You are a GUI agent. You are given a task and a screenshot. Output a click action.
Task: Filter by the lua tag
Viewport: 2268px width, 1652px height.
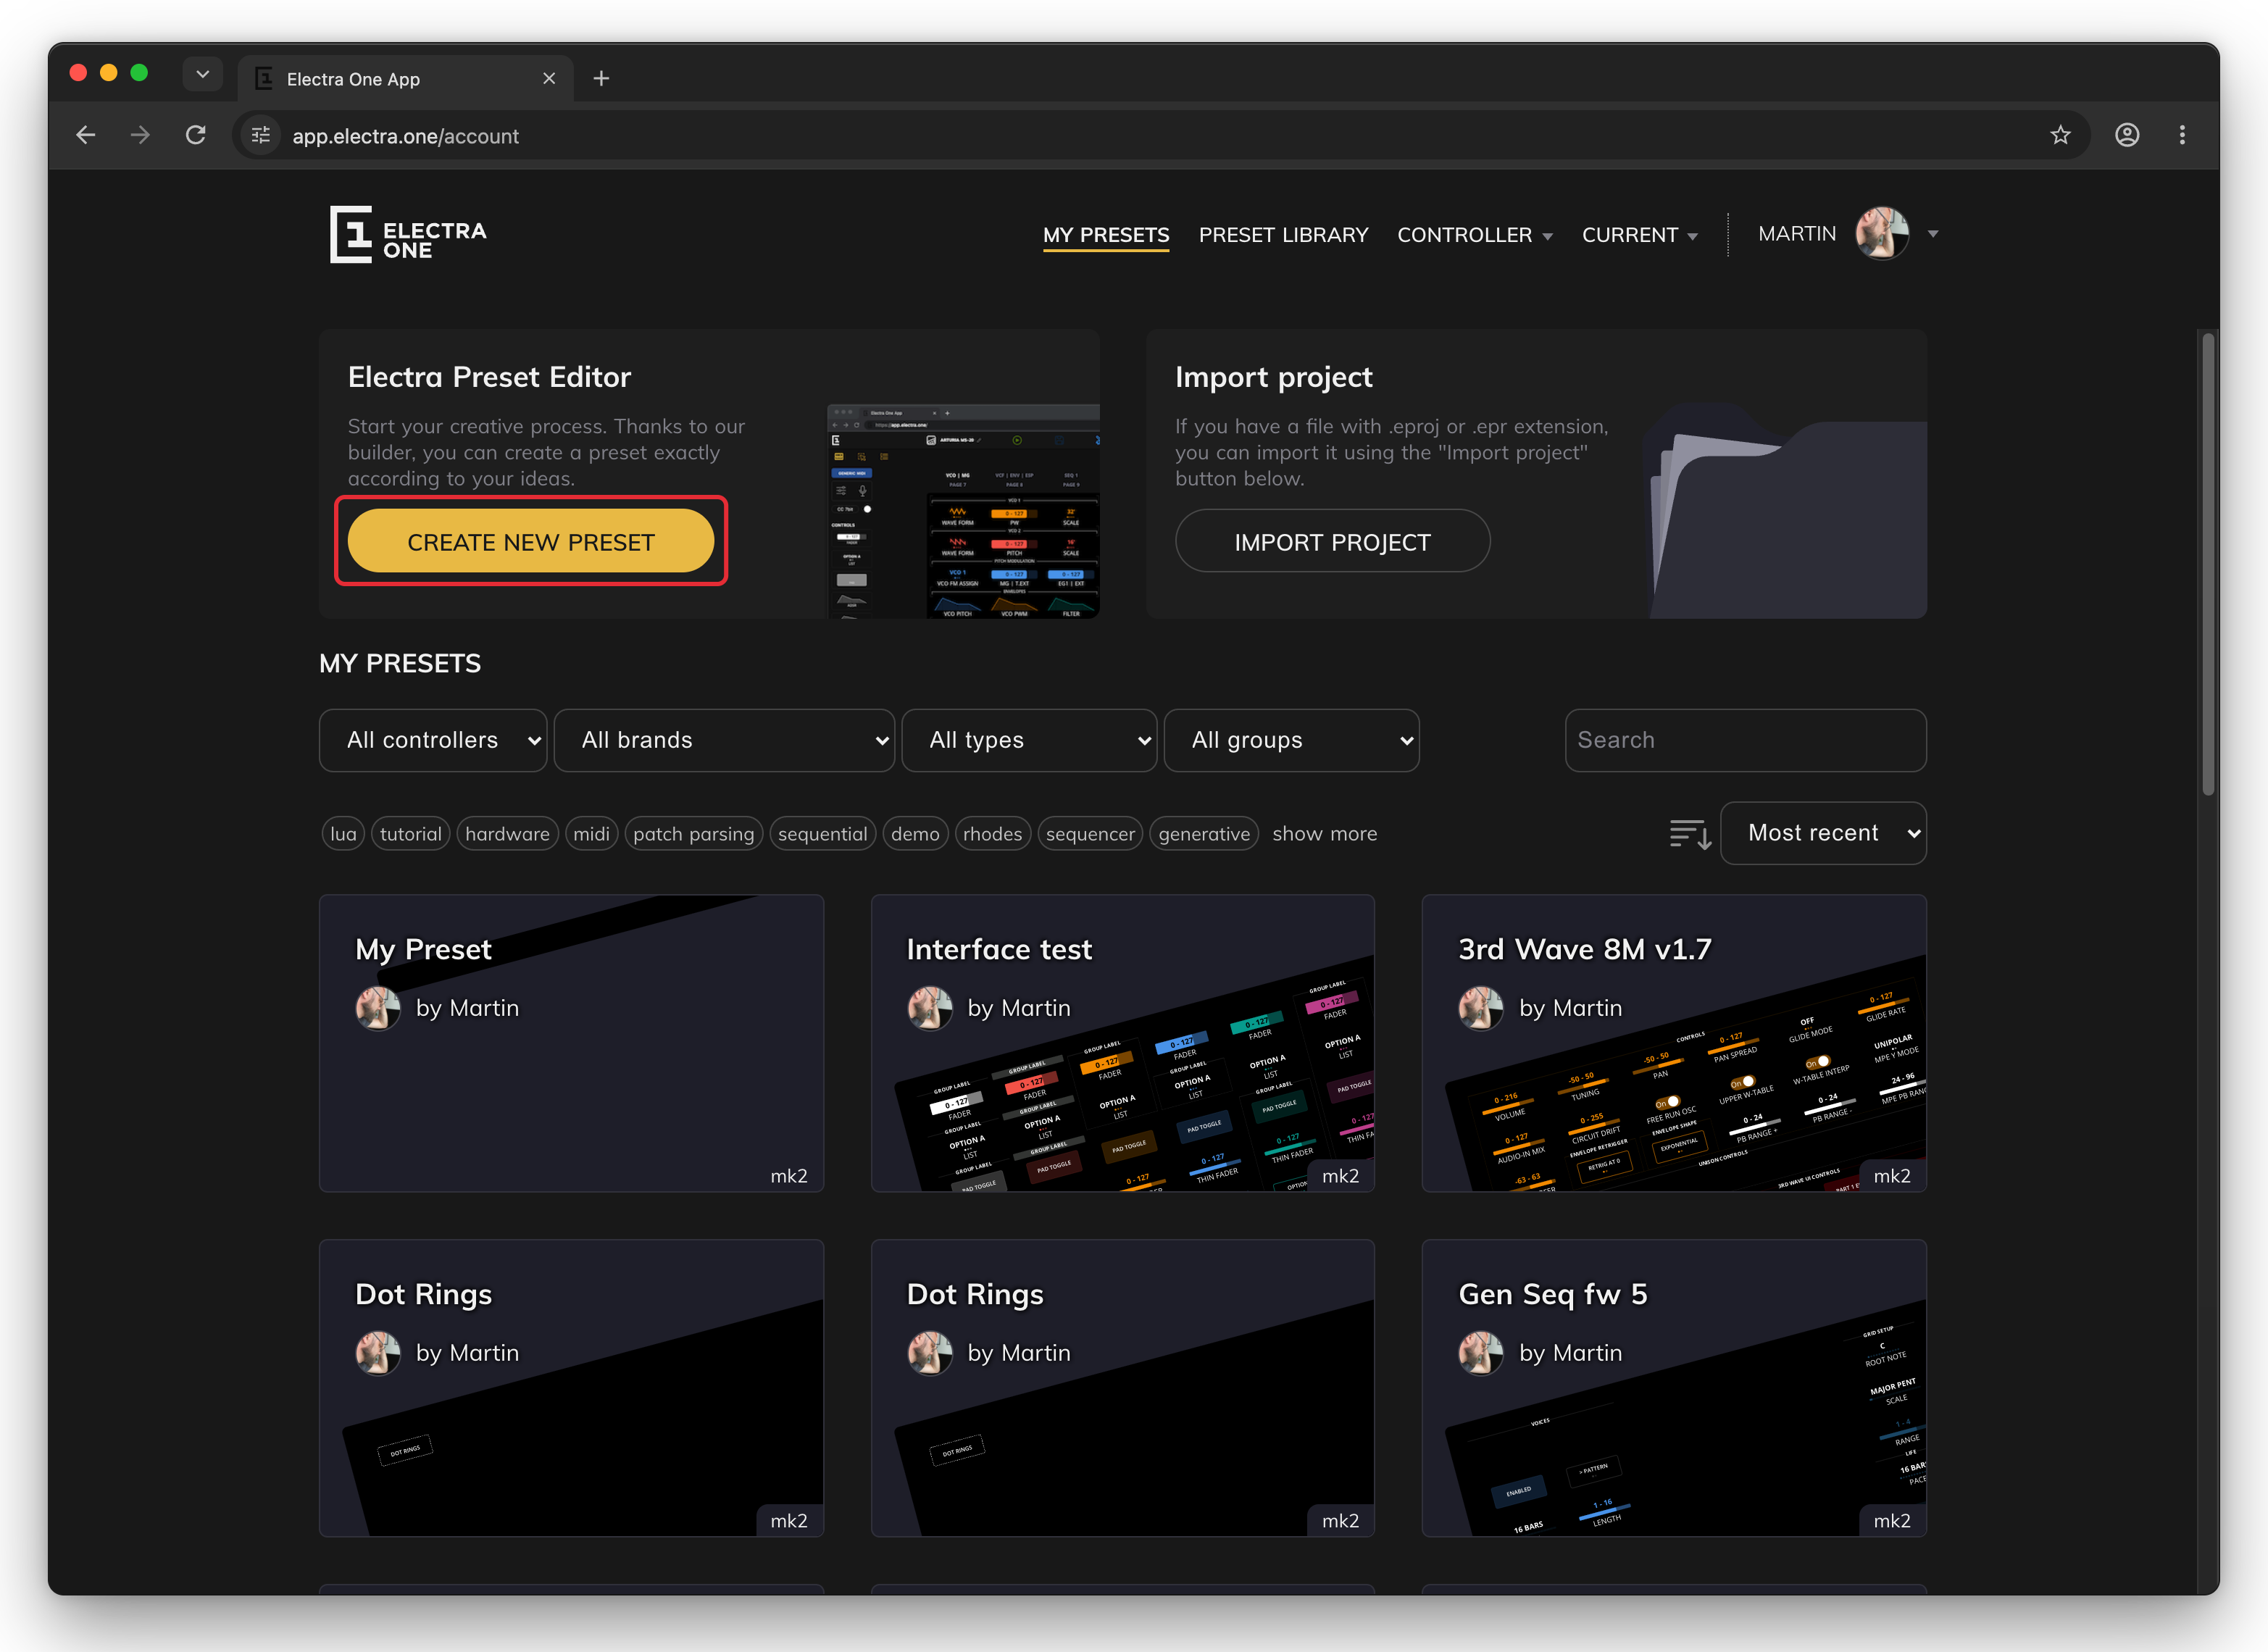343,834
